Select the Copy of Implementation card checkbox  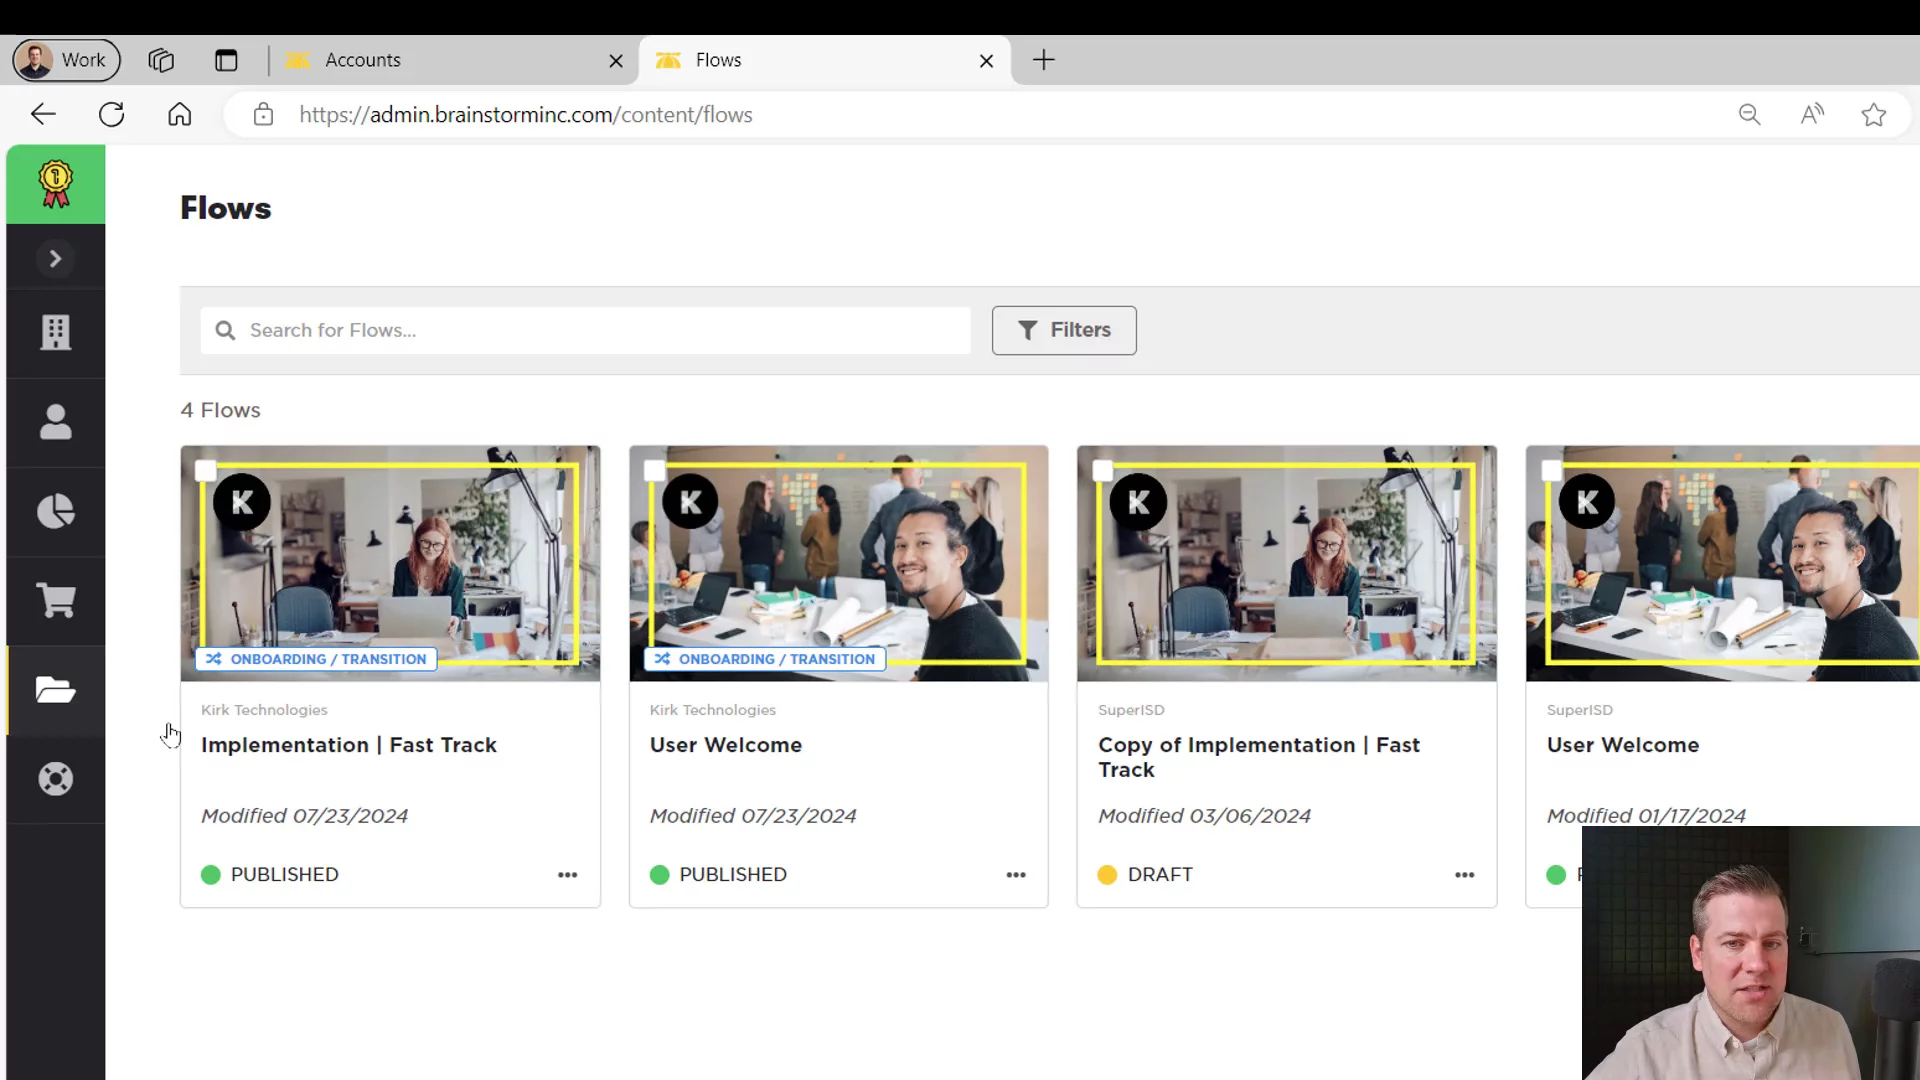click(x=1103, y=470)
